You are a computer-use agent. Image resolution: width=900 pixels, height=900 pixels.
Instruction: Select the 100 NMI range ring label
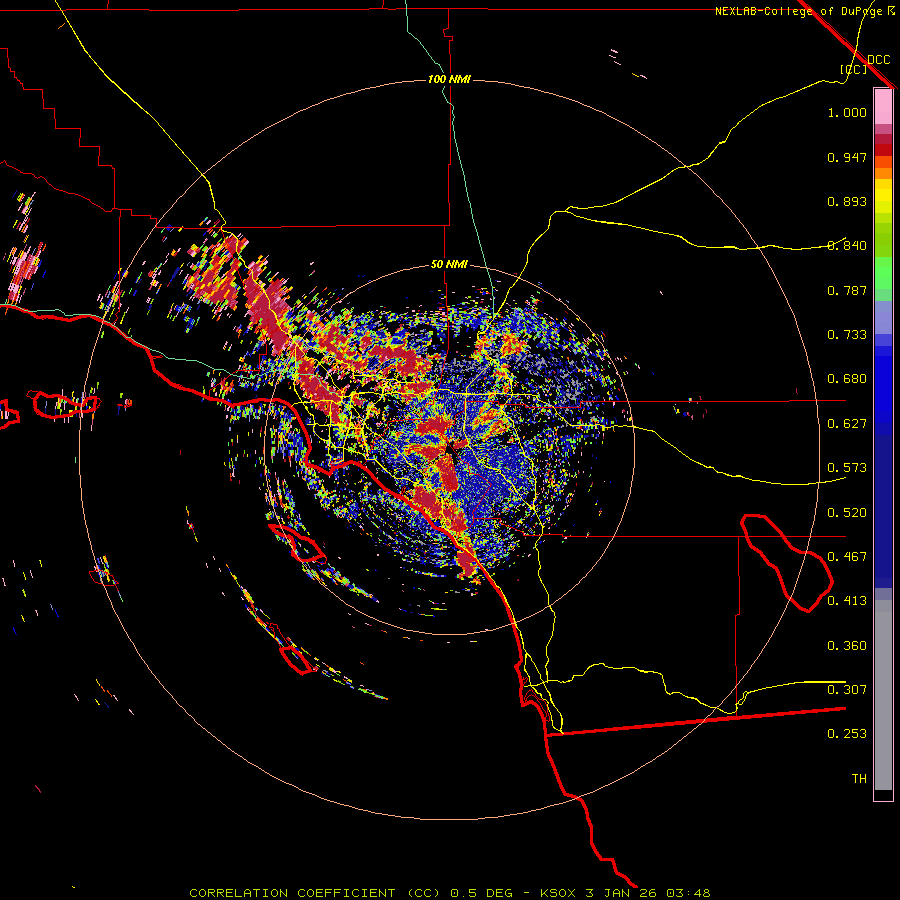tap(449, 79)
